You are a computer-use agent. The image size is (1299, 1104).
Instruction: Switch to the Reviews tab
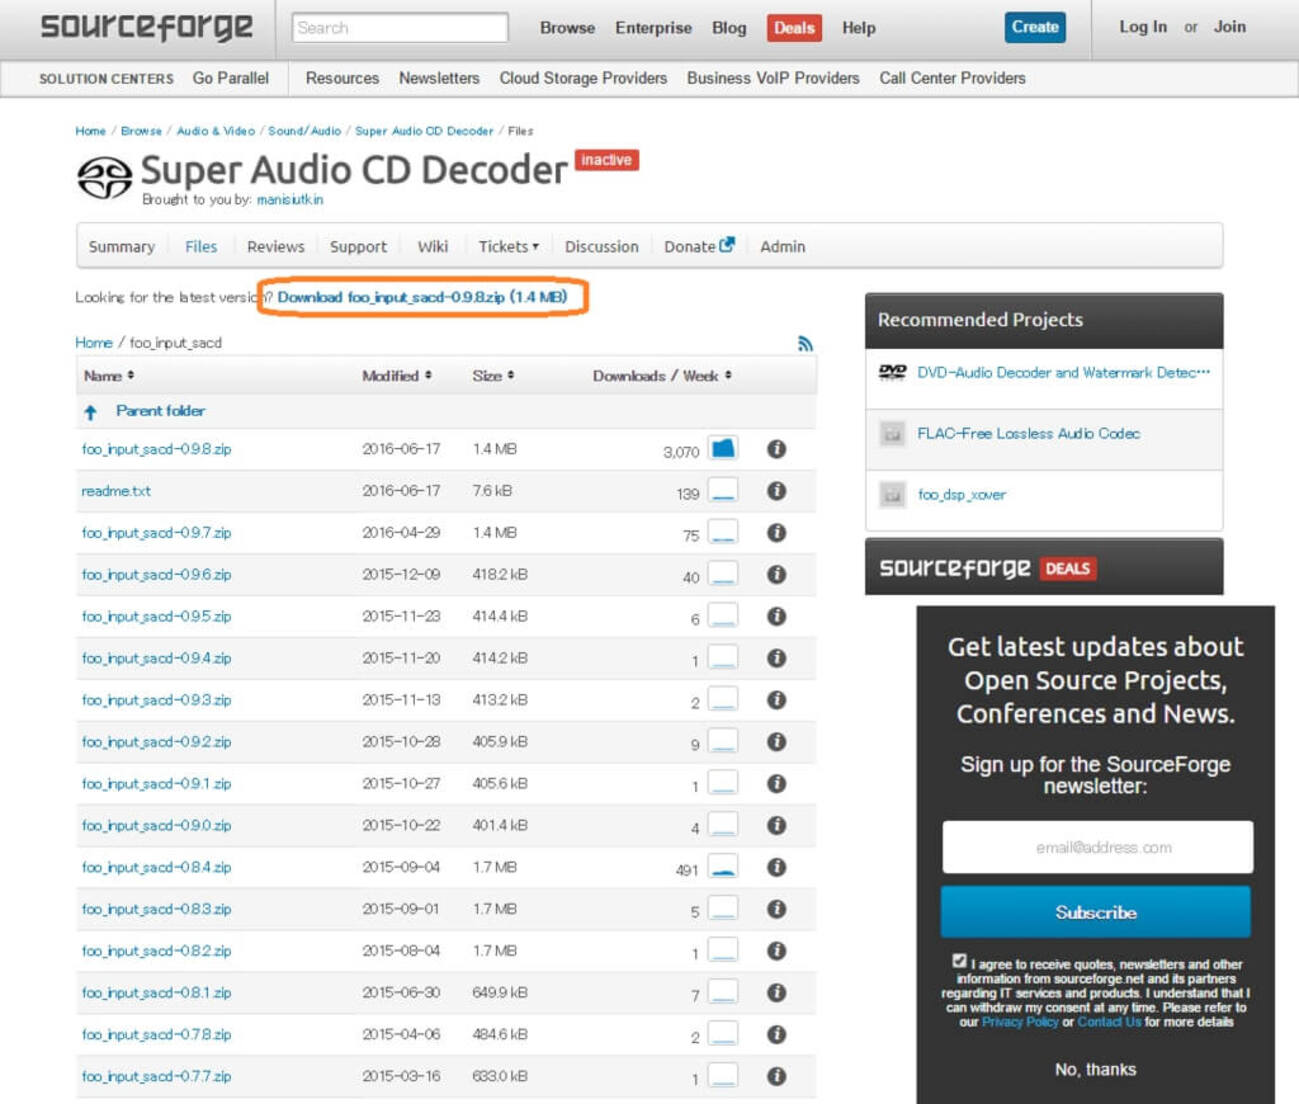(275, 247)
